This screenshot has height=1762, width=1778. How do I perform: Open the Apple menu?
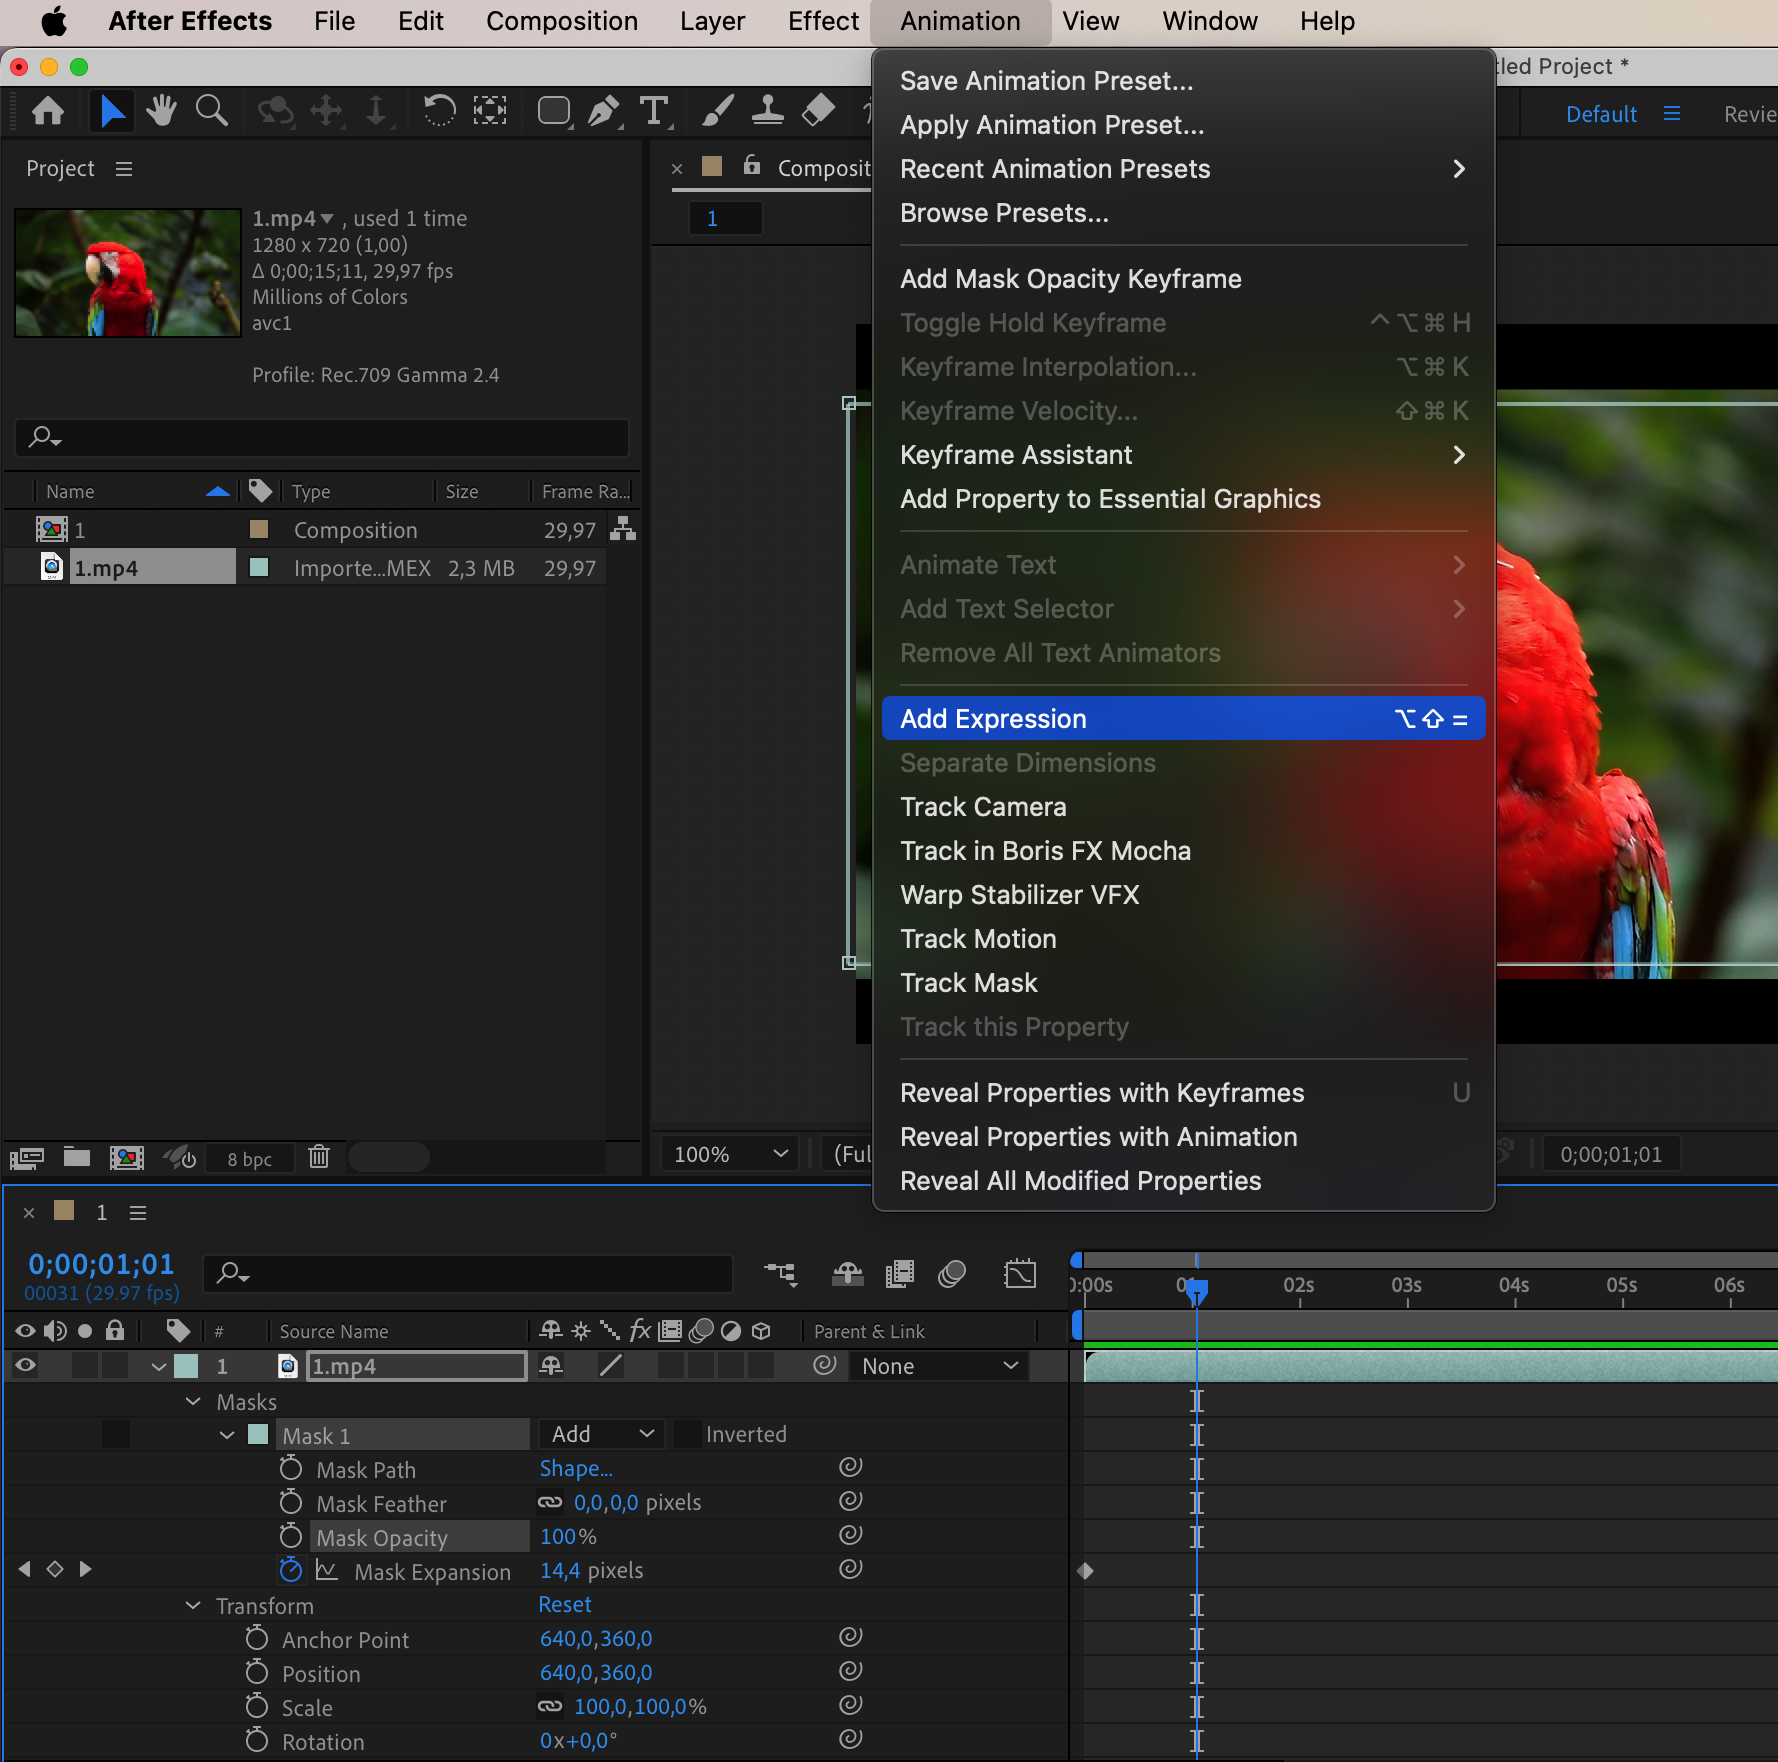(x=53, y=21)
